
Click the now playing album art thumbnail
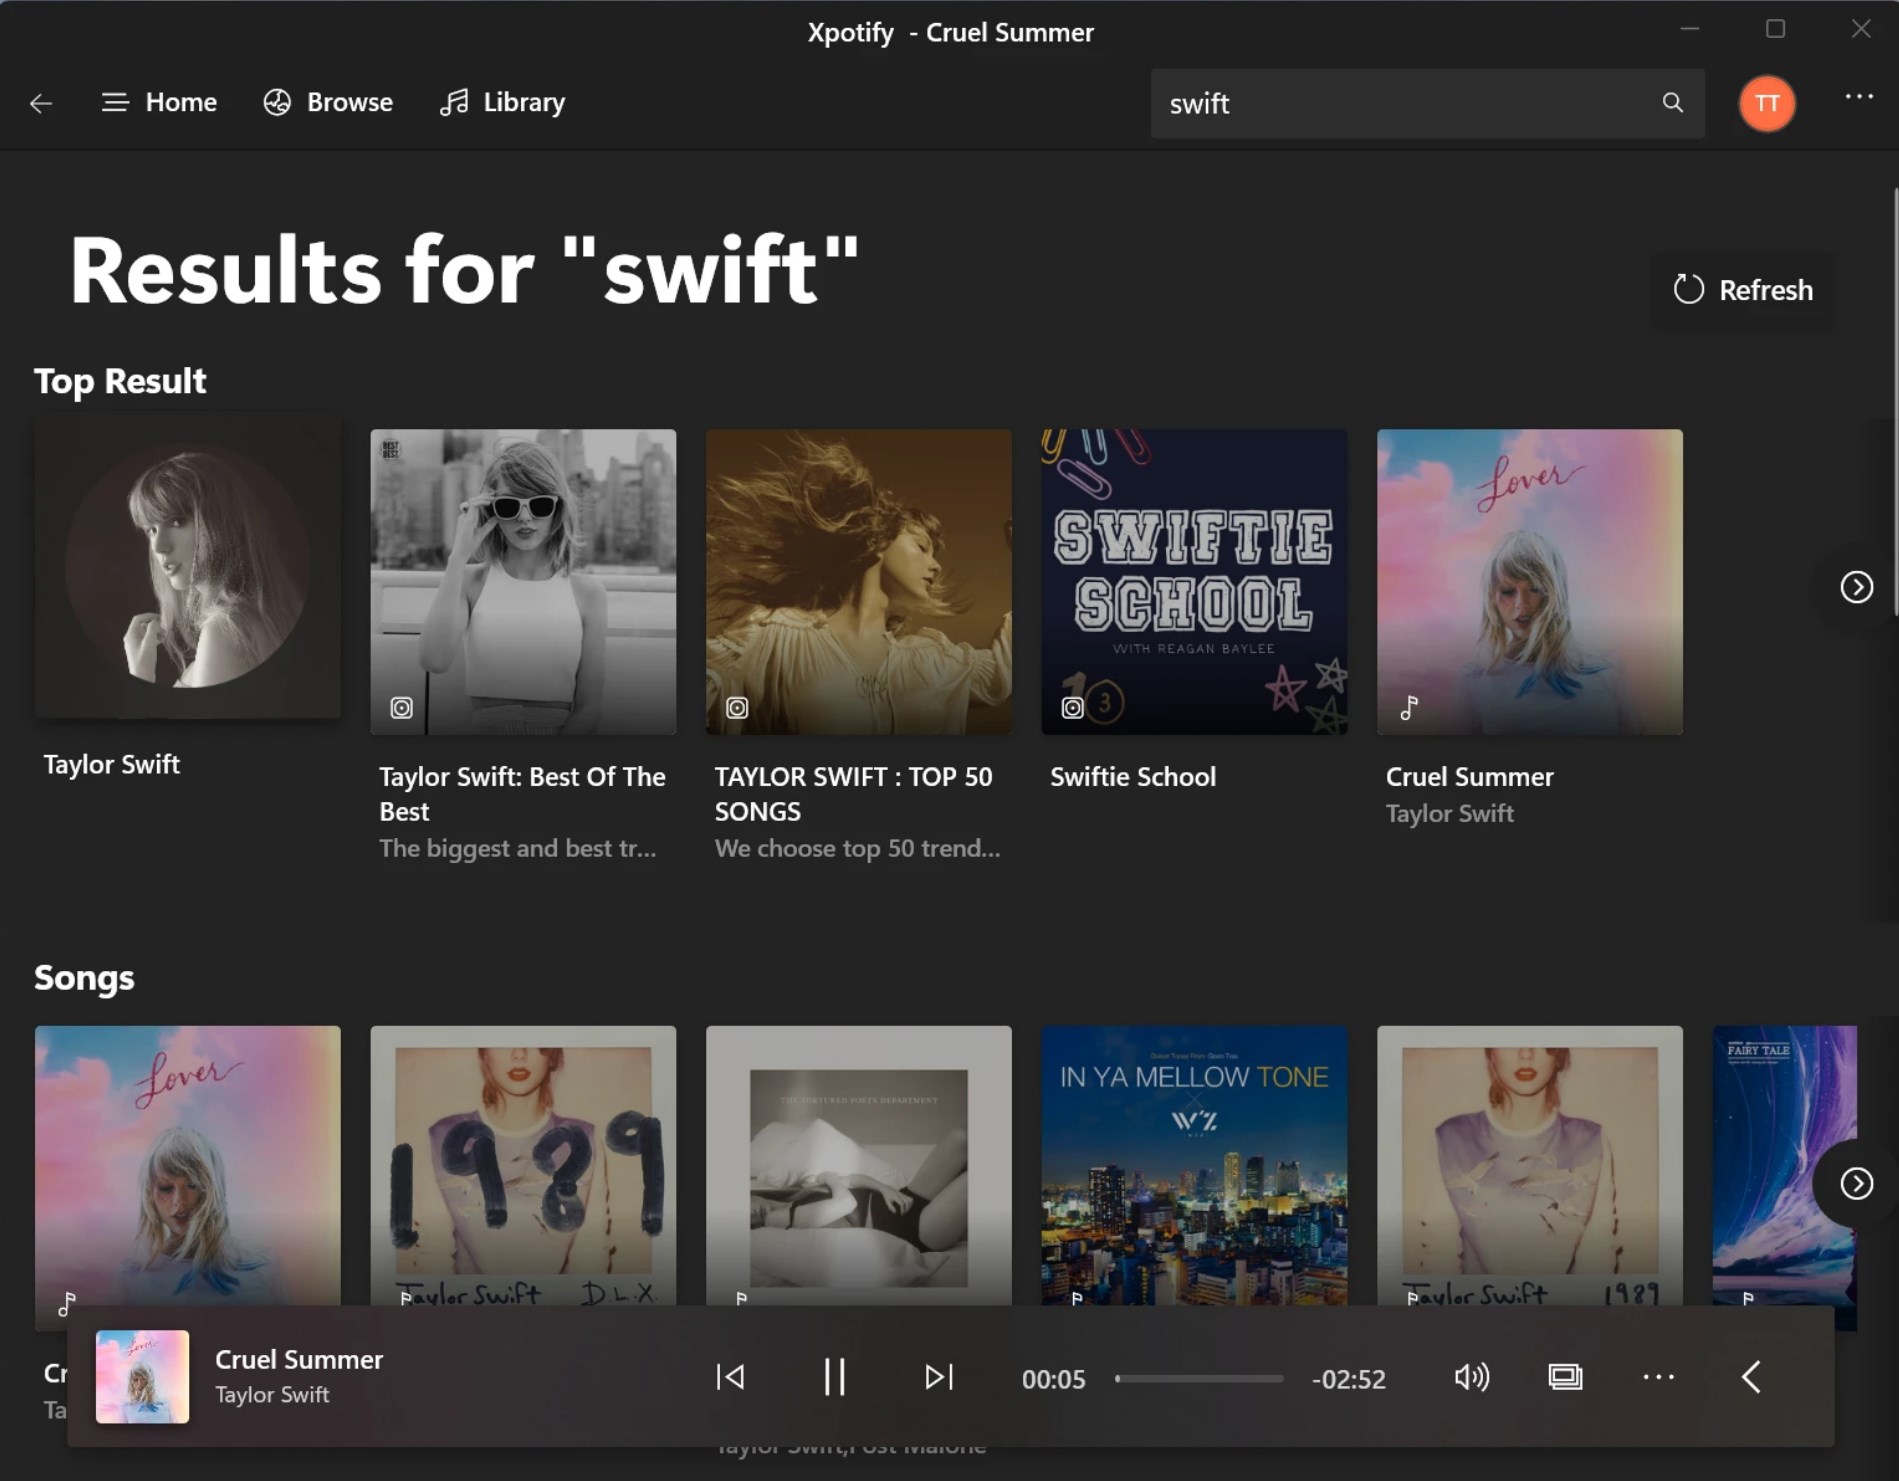(142, 1377)
